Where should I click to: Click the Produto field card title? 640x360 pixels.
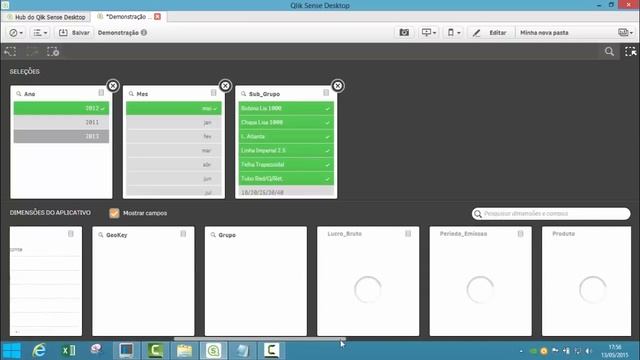coord(563,234)
